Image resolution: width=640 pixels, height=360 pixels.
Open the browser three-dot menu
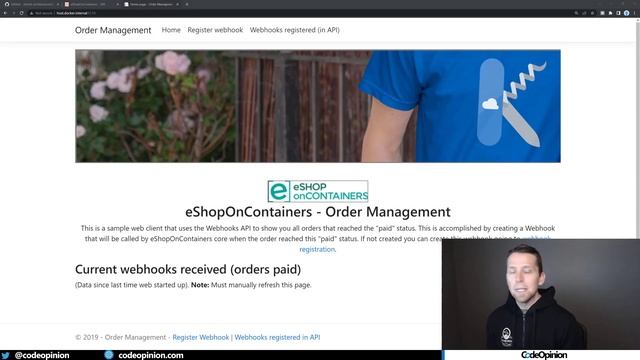pyautogui.click(x=635, y=13)
